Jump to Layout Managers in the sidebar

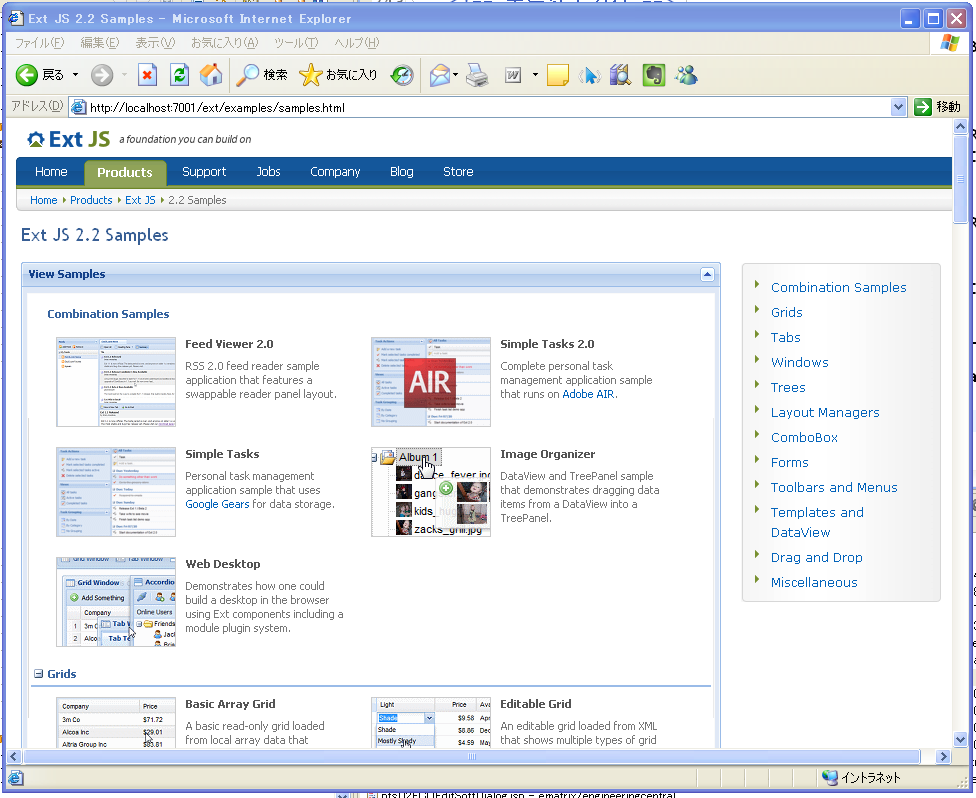(x=825, y=413)
